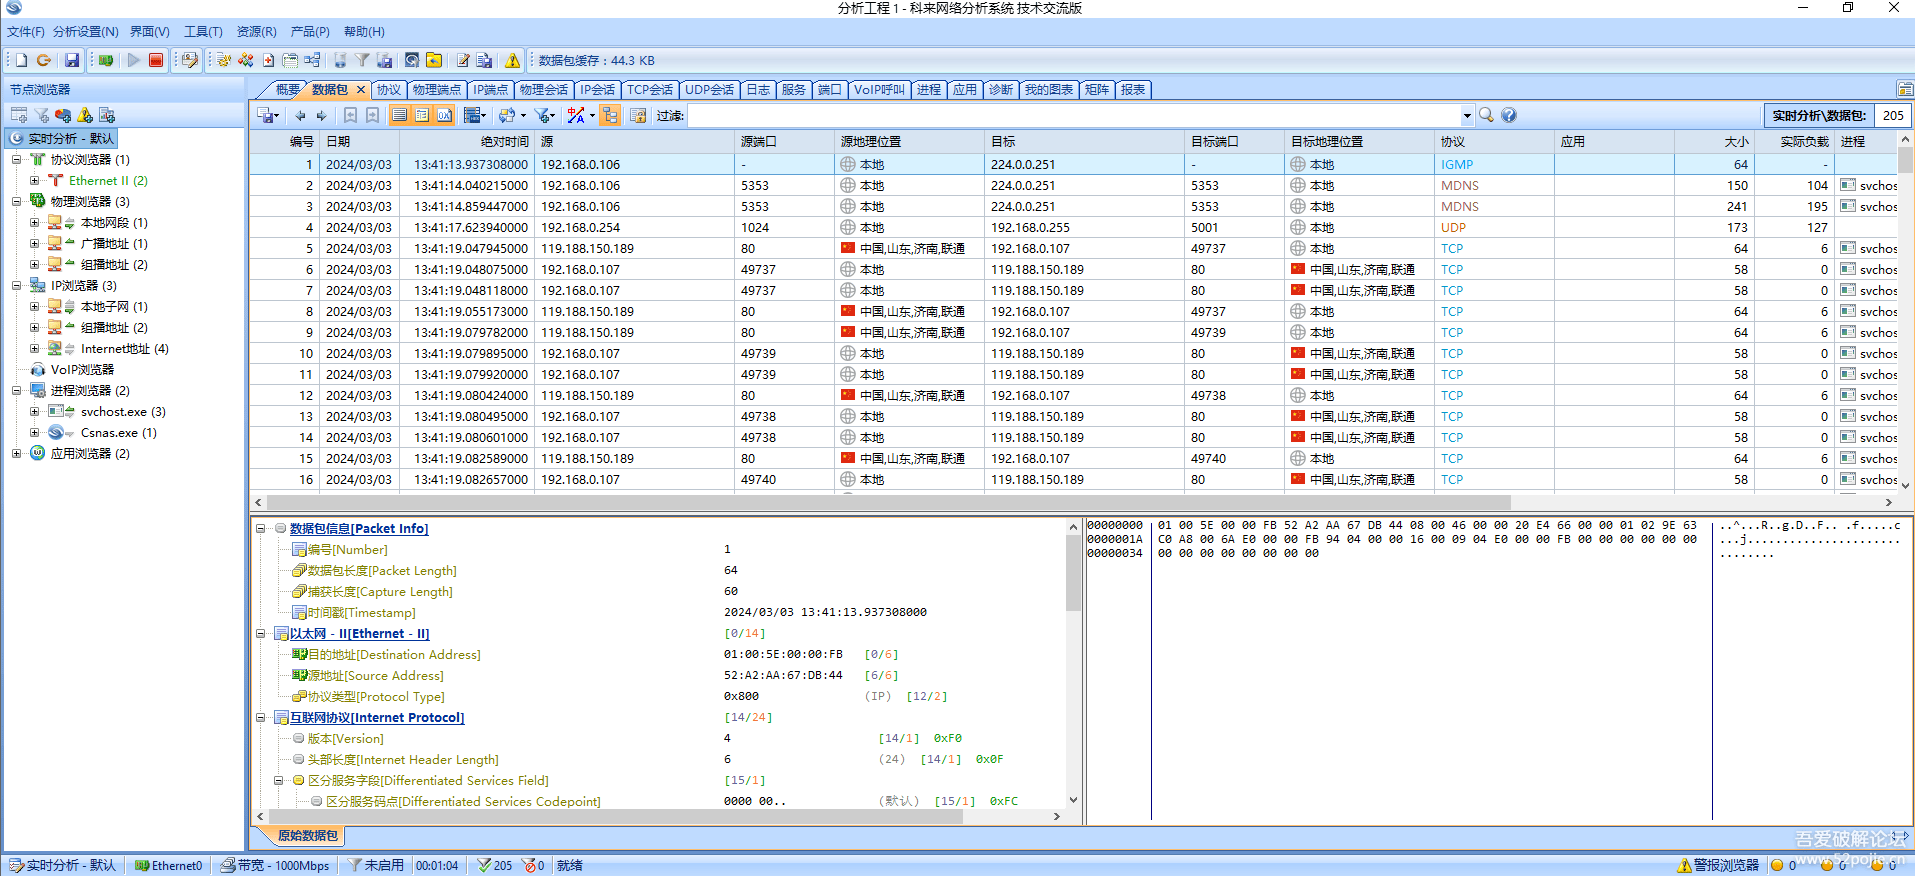1915x876 pixels.
Task: Save the project with floppy icon
Action: (x=72, y=60)
